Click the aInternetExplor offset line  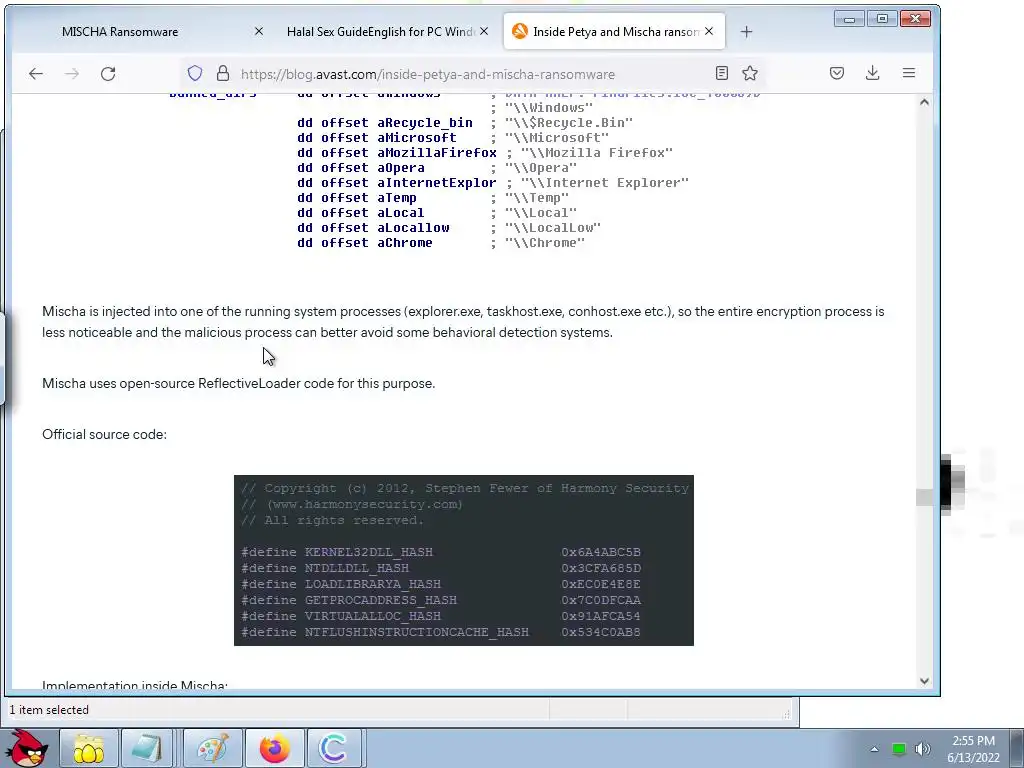tap(493, 183)
